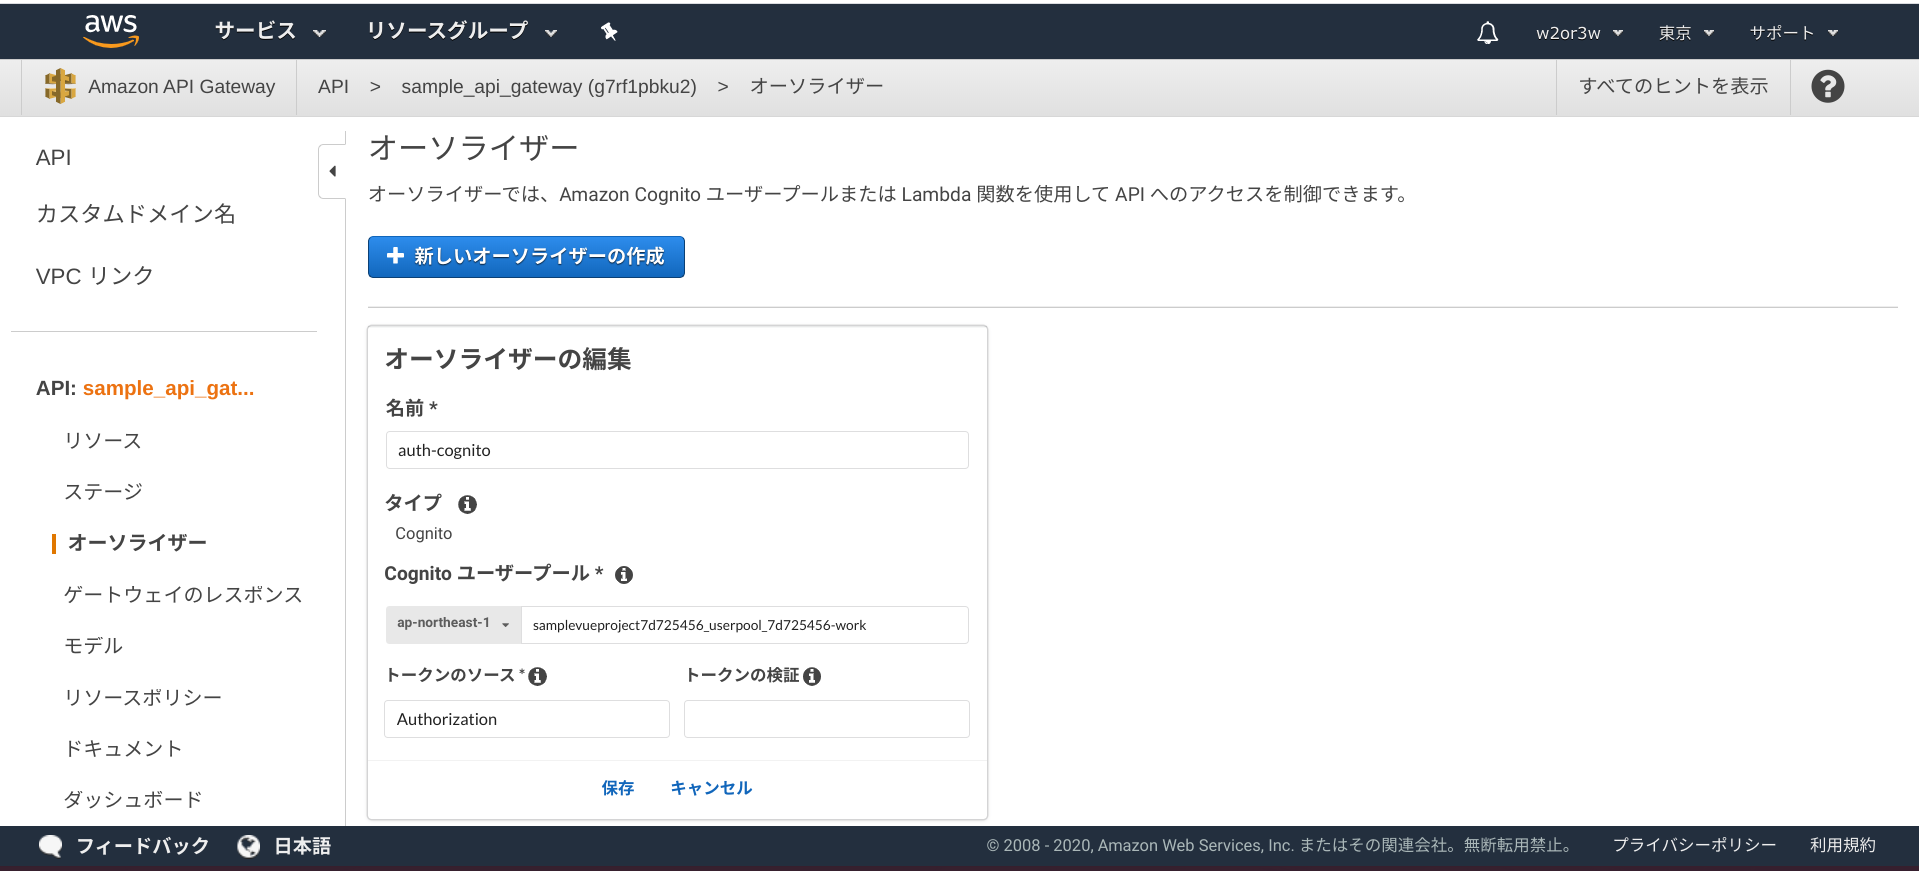1919x871 pixels.
Task: Click info icon beside トークンの検証
Action: point(812,677)
